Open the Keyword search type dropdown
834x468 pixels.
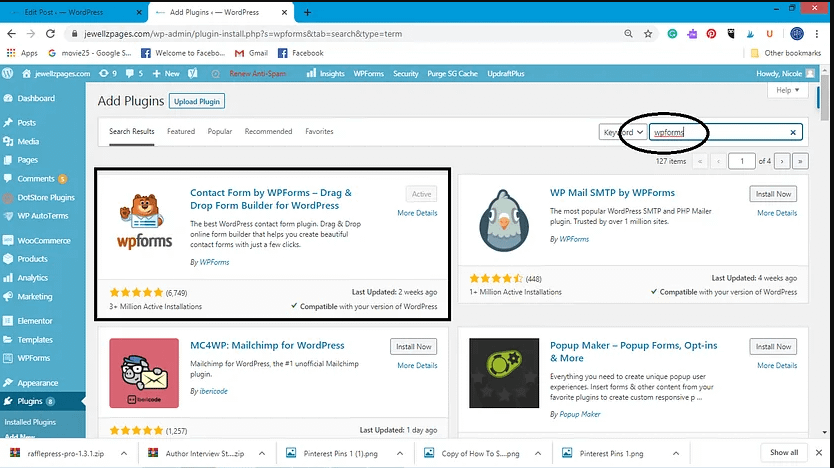pyautogui.click(x=623, y=132)
